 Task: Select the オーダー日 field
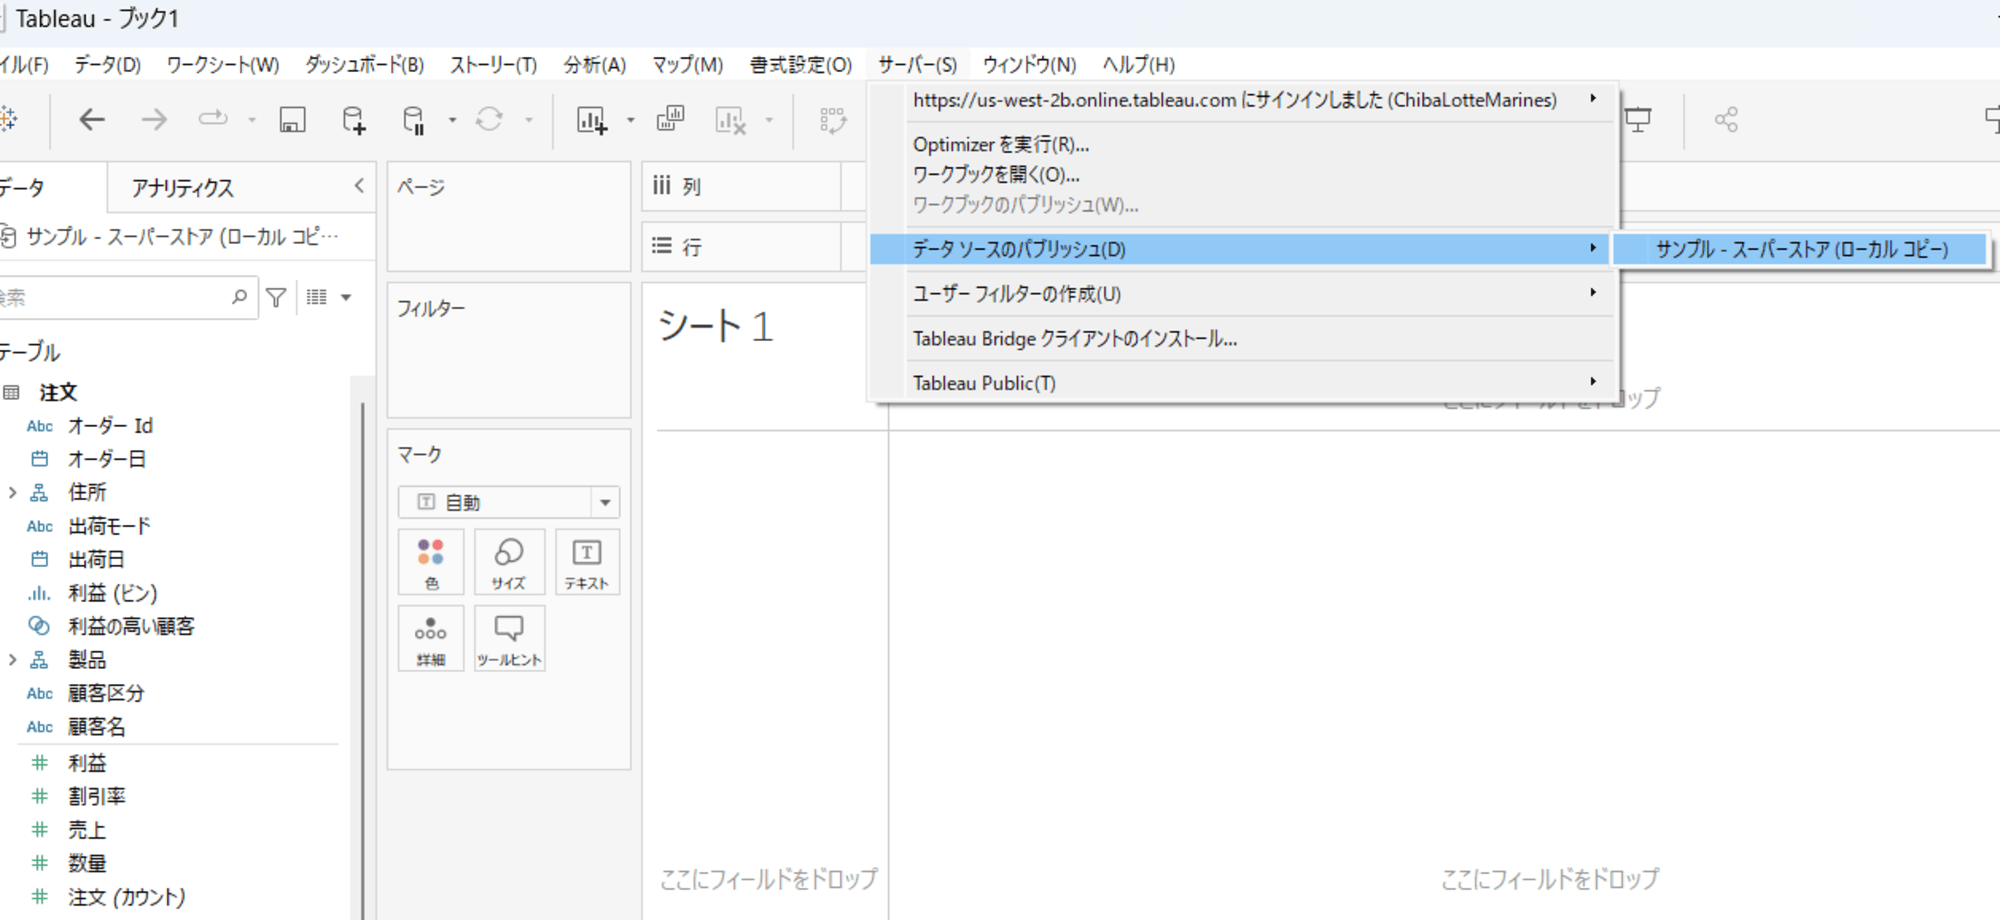click(107, 459)
